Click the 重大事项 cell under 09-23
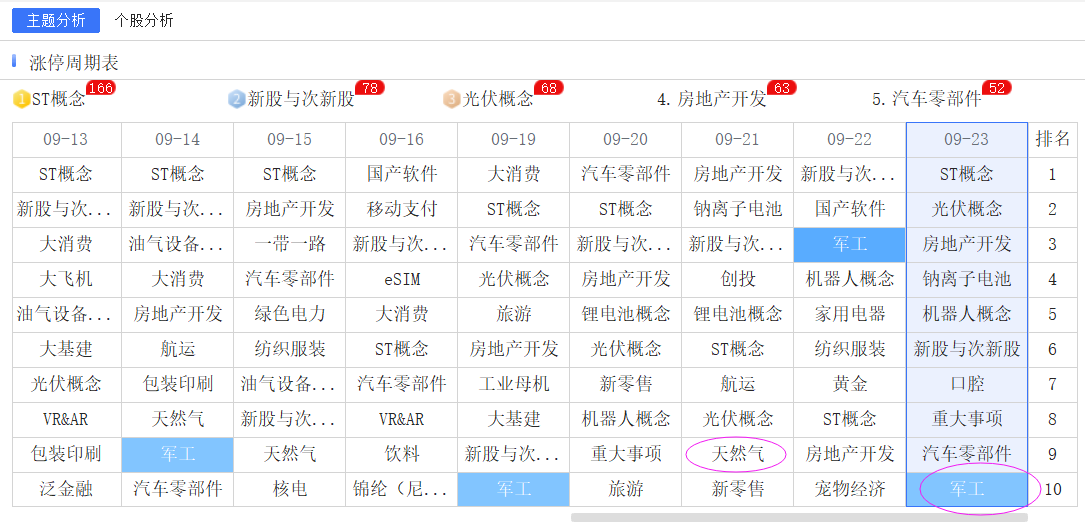The width and height of the screenshot is (1085, 522). pos(967,420)
